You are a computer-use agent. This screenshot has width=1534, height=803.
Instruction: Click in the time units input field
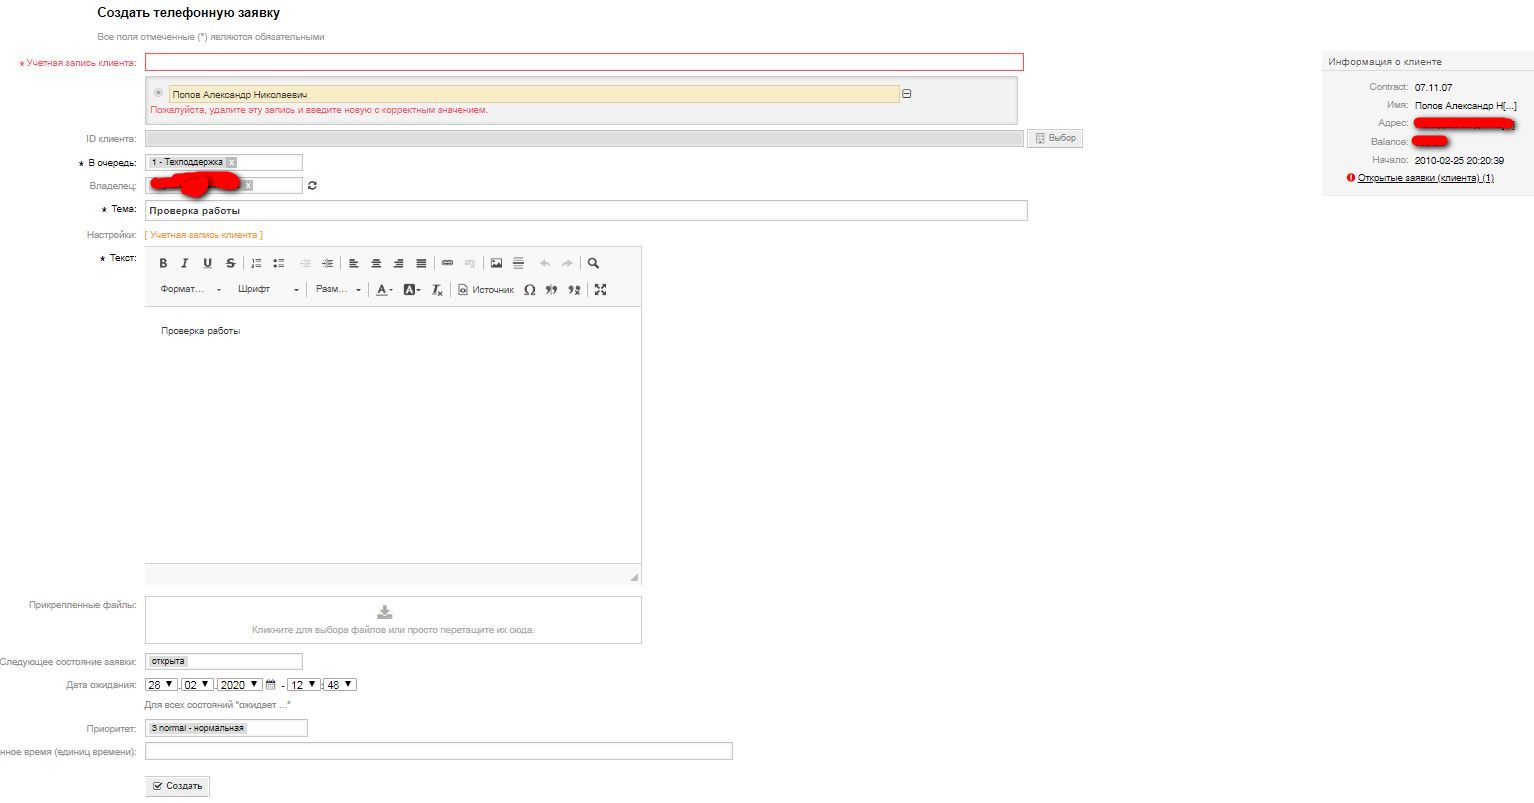(x=438, y=751)
